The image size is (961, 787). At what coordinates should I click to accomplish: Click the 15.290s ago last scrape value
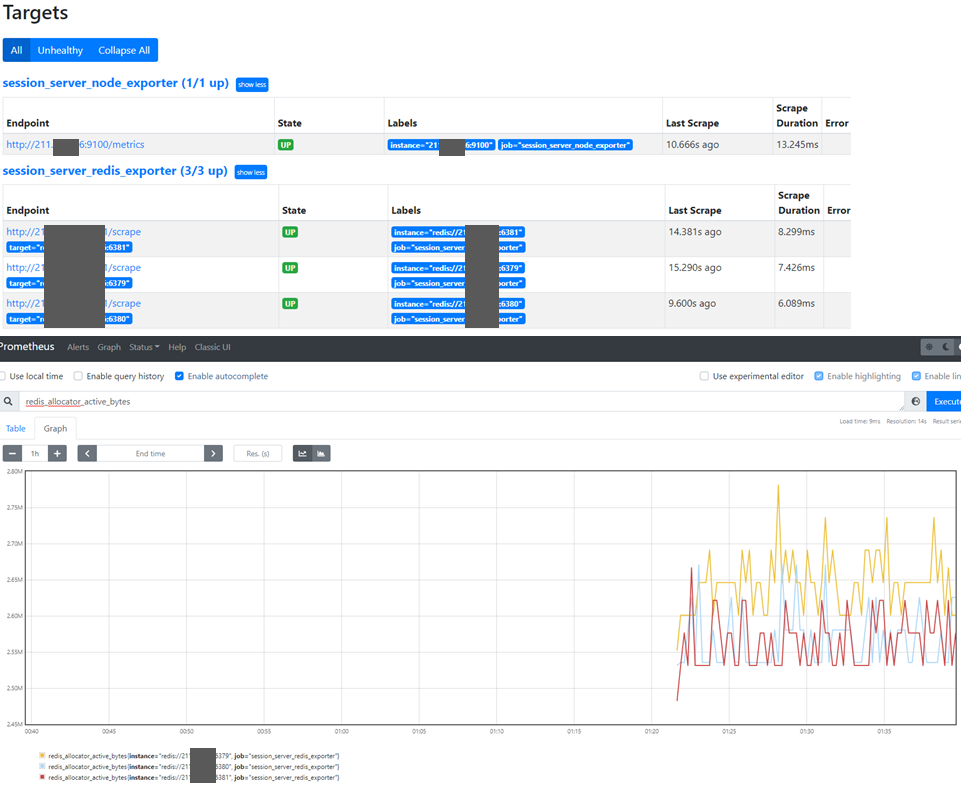(x=695, y=267)
